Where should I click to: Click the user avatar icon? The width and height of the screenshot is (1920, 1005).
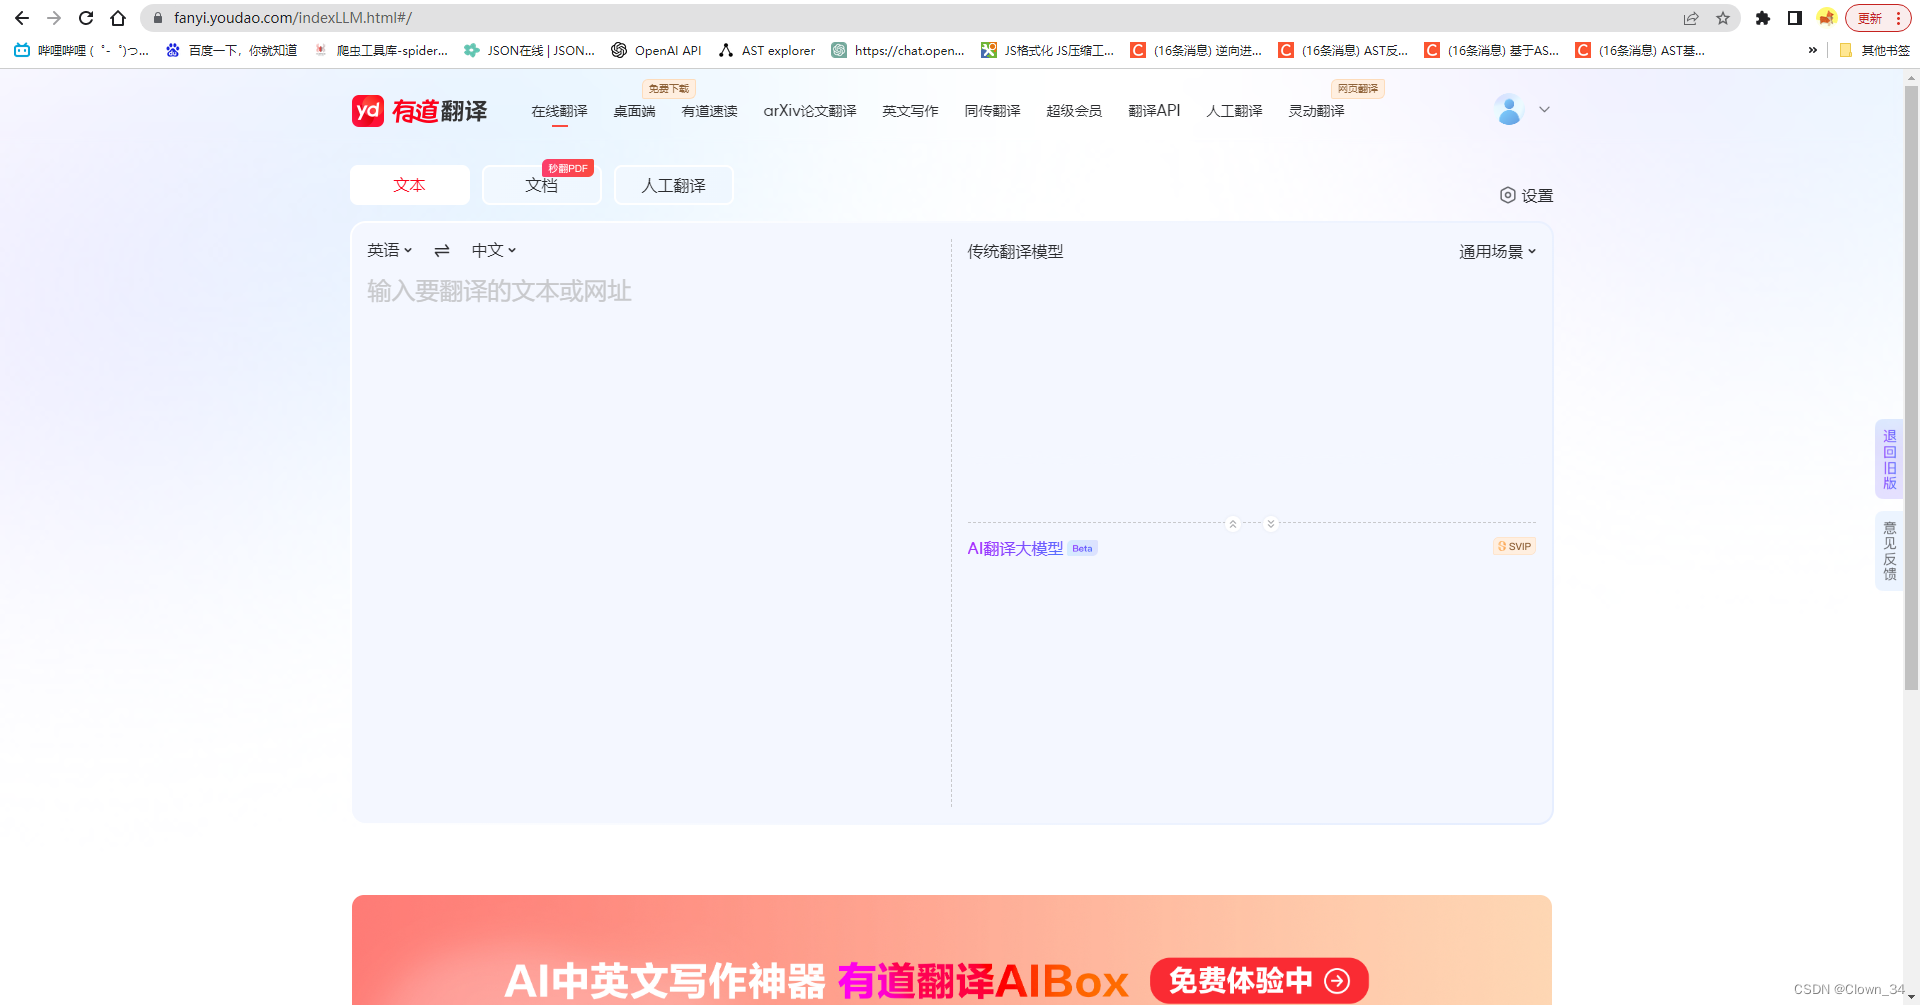[x=1509, y=110]
